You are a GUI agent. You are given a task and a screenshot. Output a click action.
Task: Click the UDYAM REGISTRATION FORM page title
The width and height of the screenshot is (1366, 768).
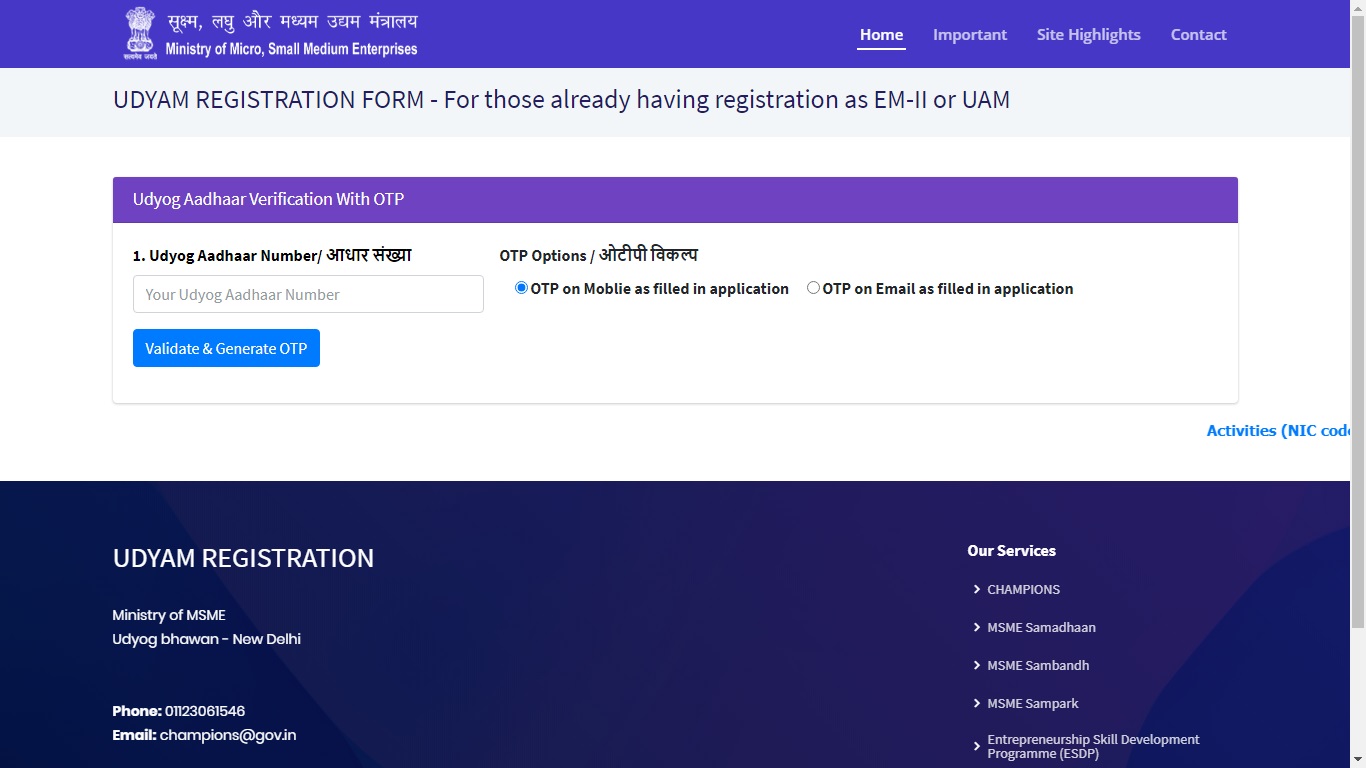point(561,100)
